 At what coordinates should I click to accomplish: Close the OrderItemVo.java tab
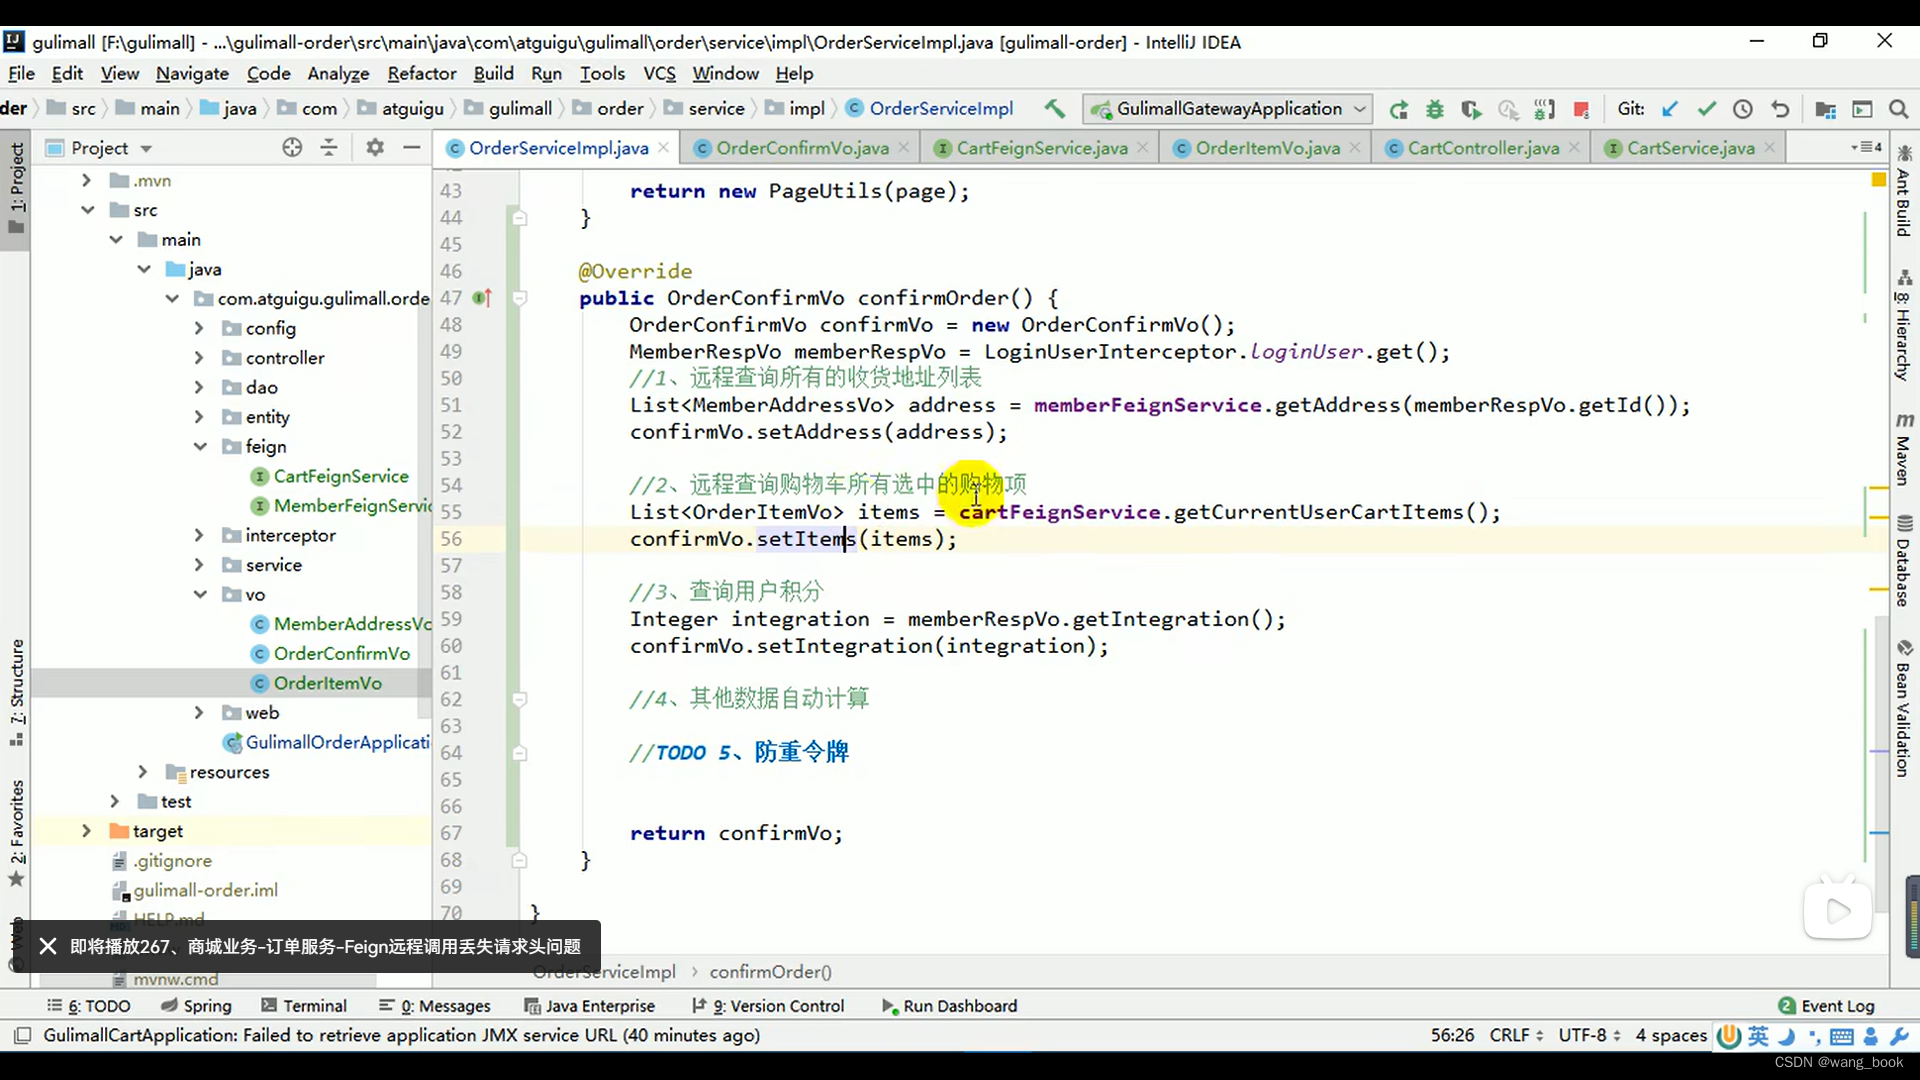coord(1355,148)
